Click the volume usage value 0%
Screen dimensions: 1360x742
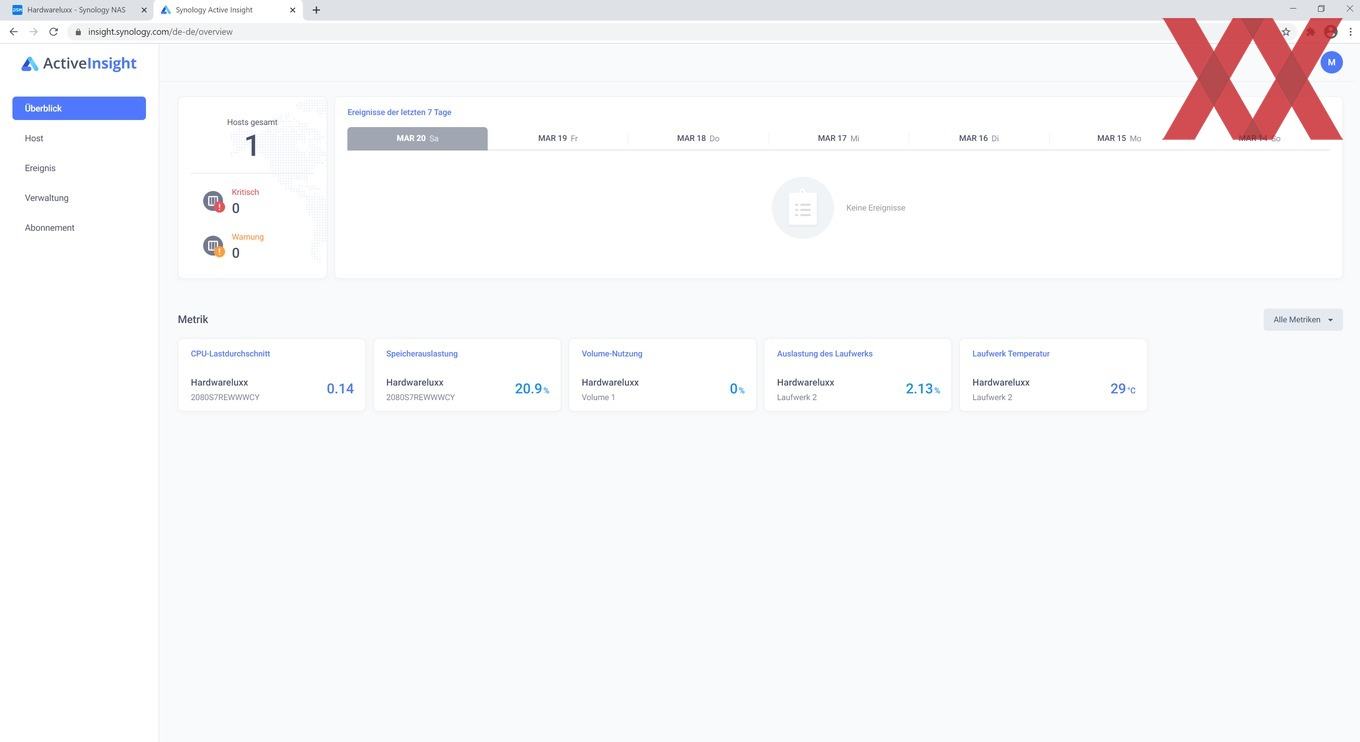(x=737, y=389)
